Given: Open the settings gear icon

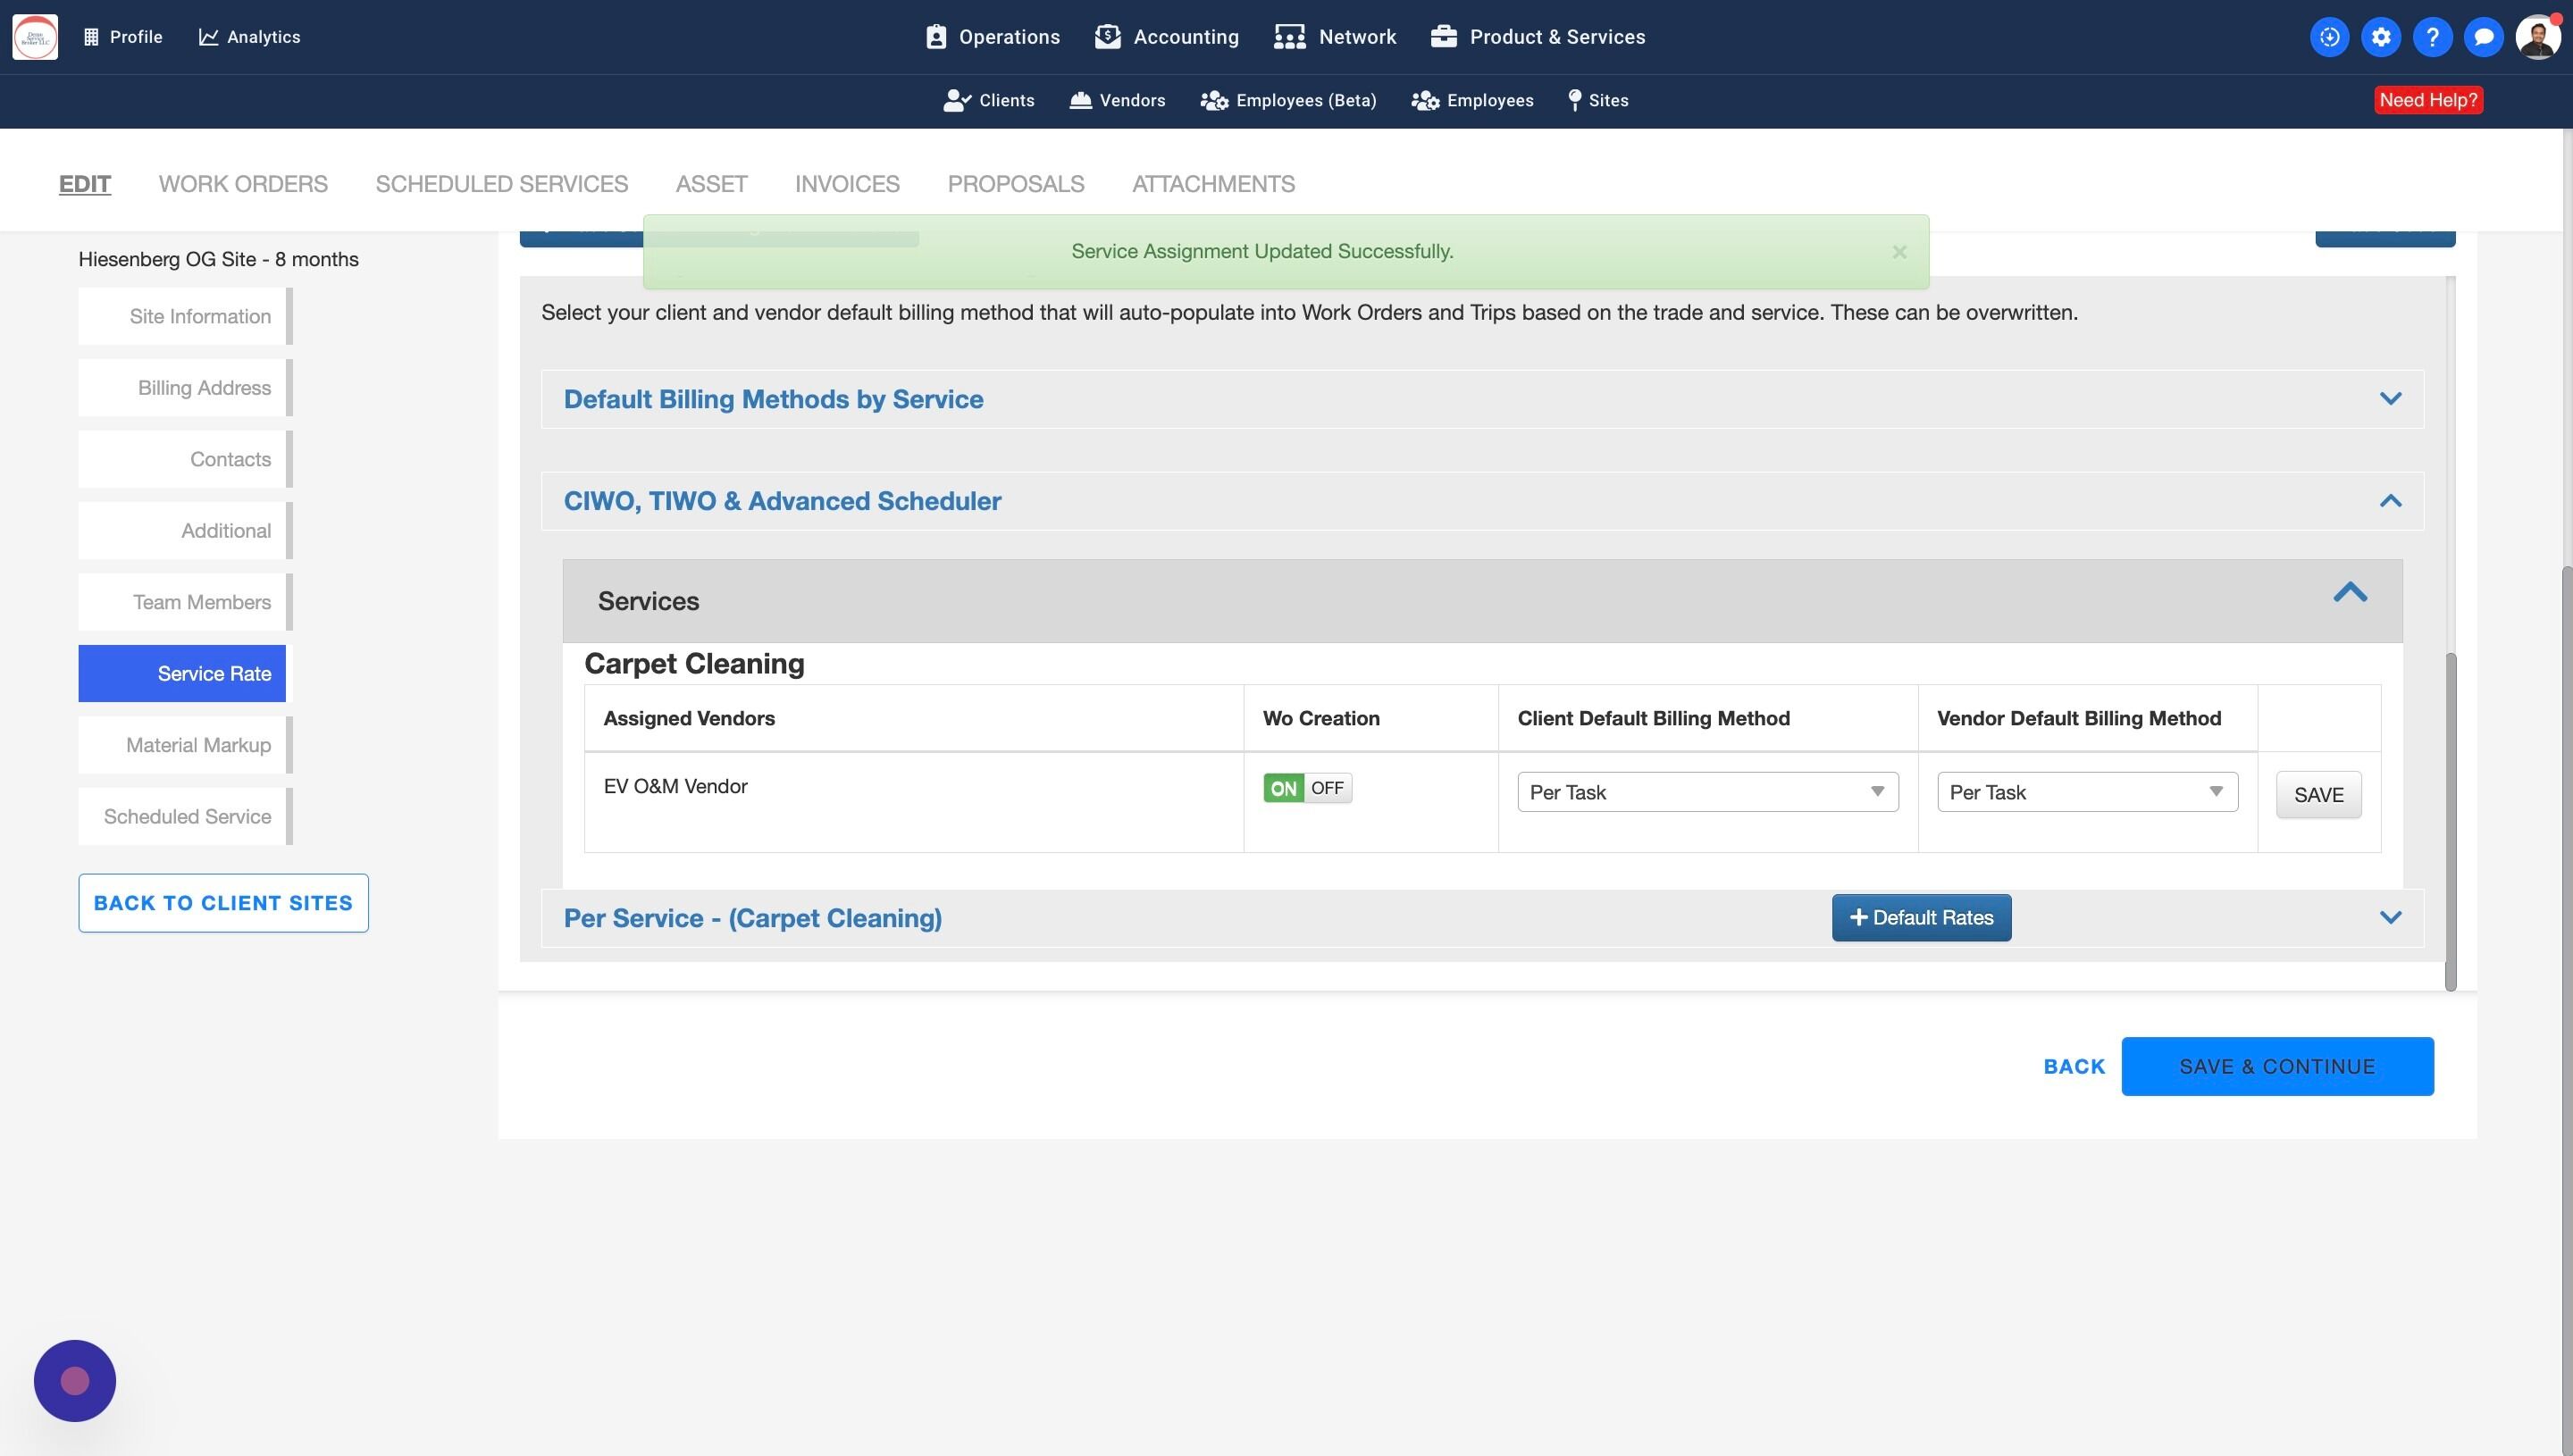Looking at the screenshot, I should pyautogui.click(x=2380, y=37).
